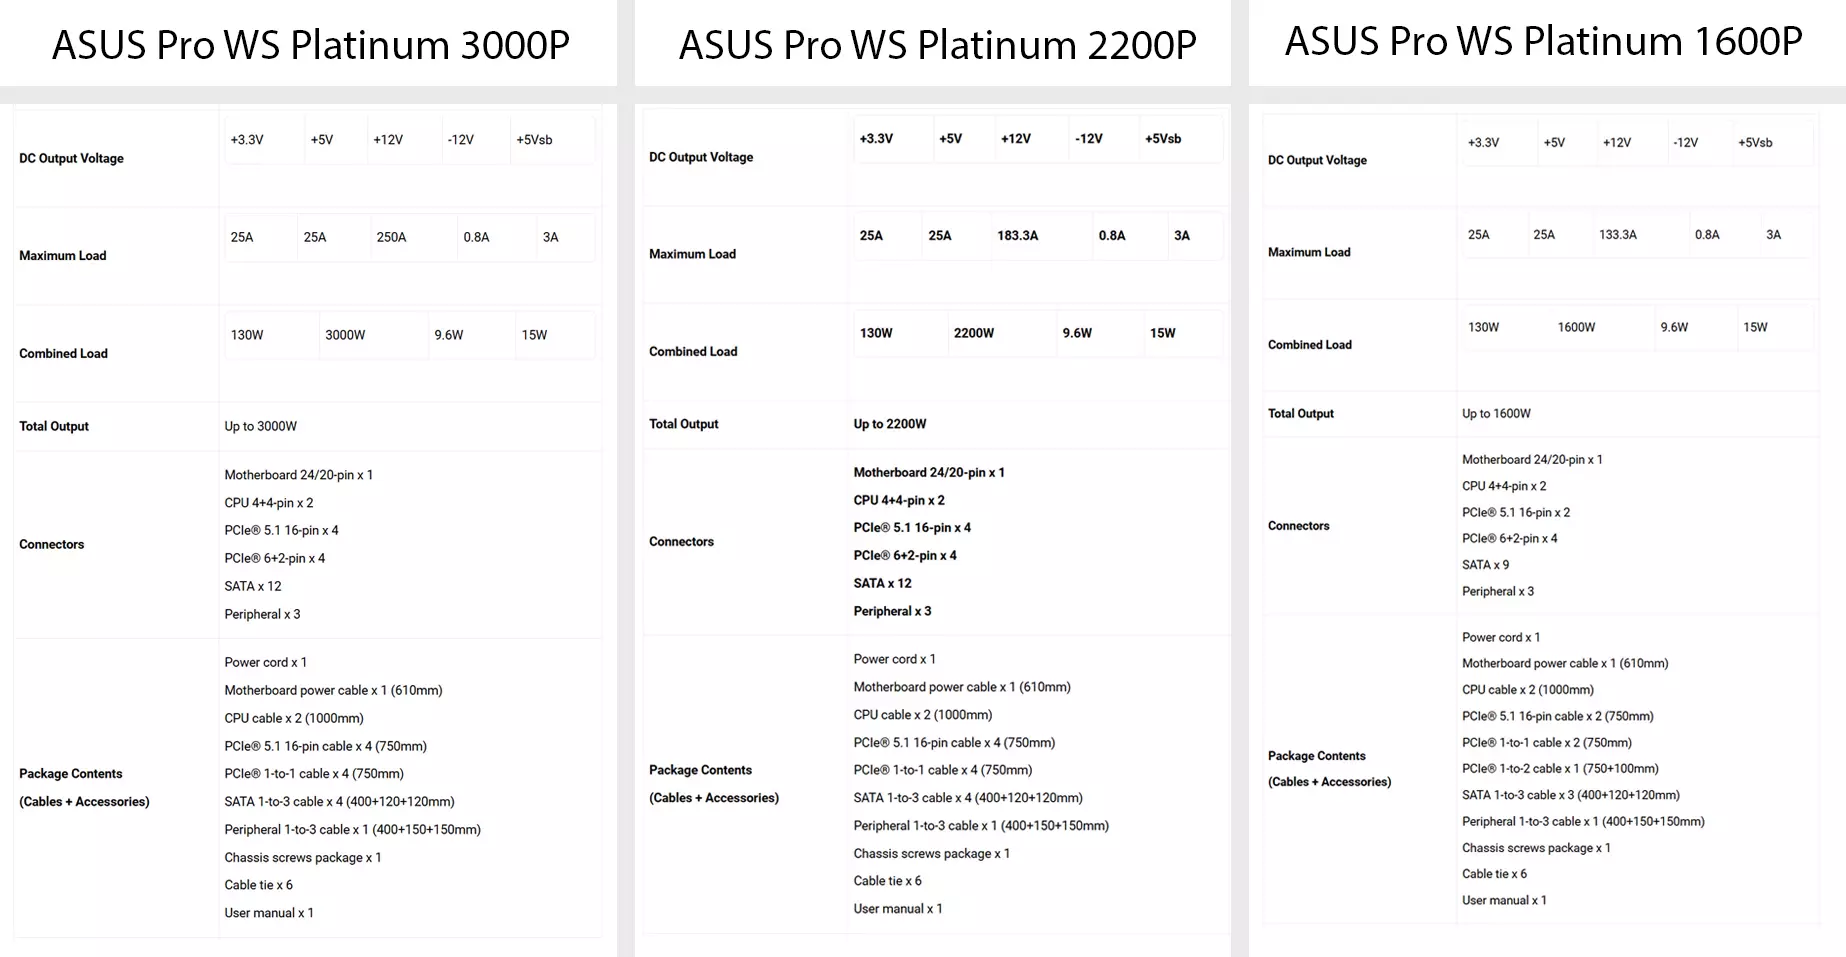
Task: Select 'SATA x 12' in the 3000P connectors
Action: [253, 586]
